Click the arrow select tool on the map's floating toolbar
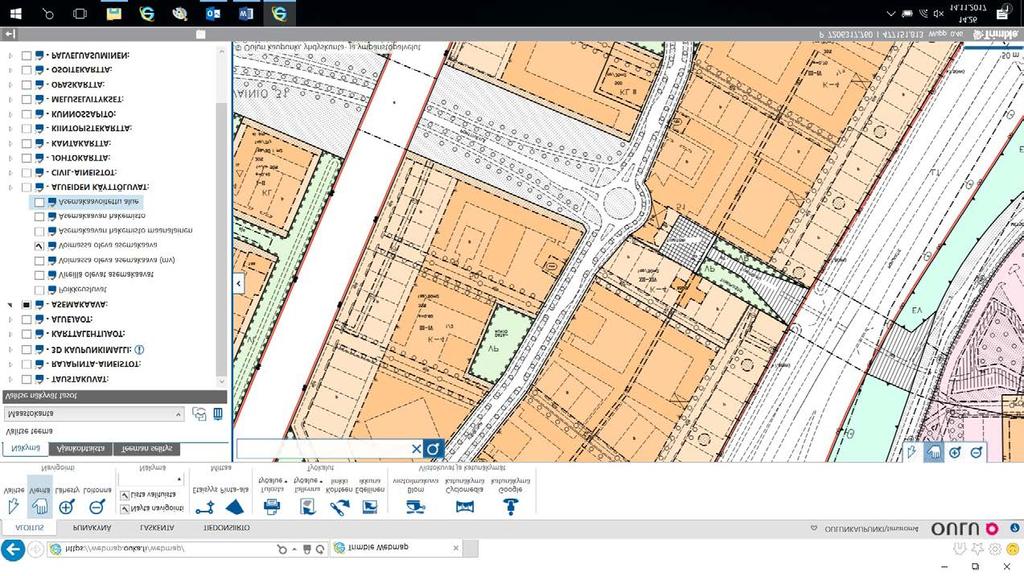1024x576 pixels. pyautogui.click(x=912, y=452)
